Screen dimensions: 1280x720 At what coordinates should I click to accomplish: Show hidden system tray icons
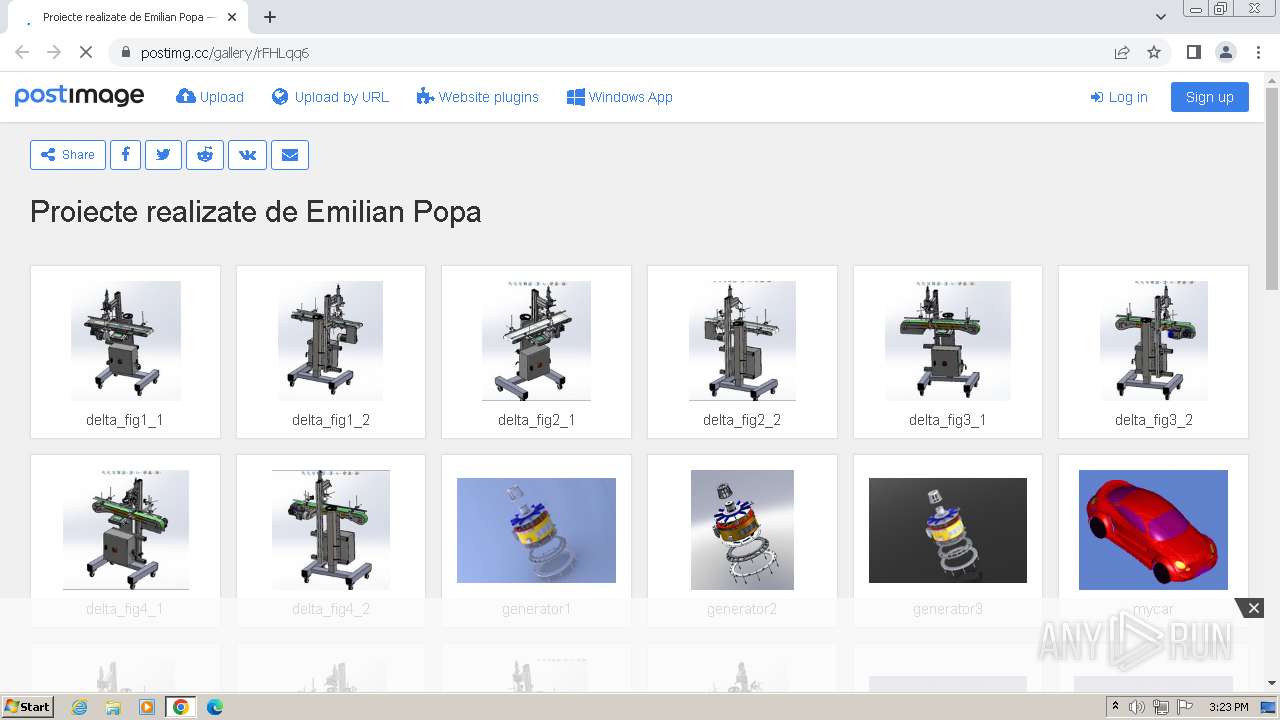tap(1115, 707)
